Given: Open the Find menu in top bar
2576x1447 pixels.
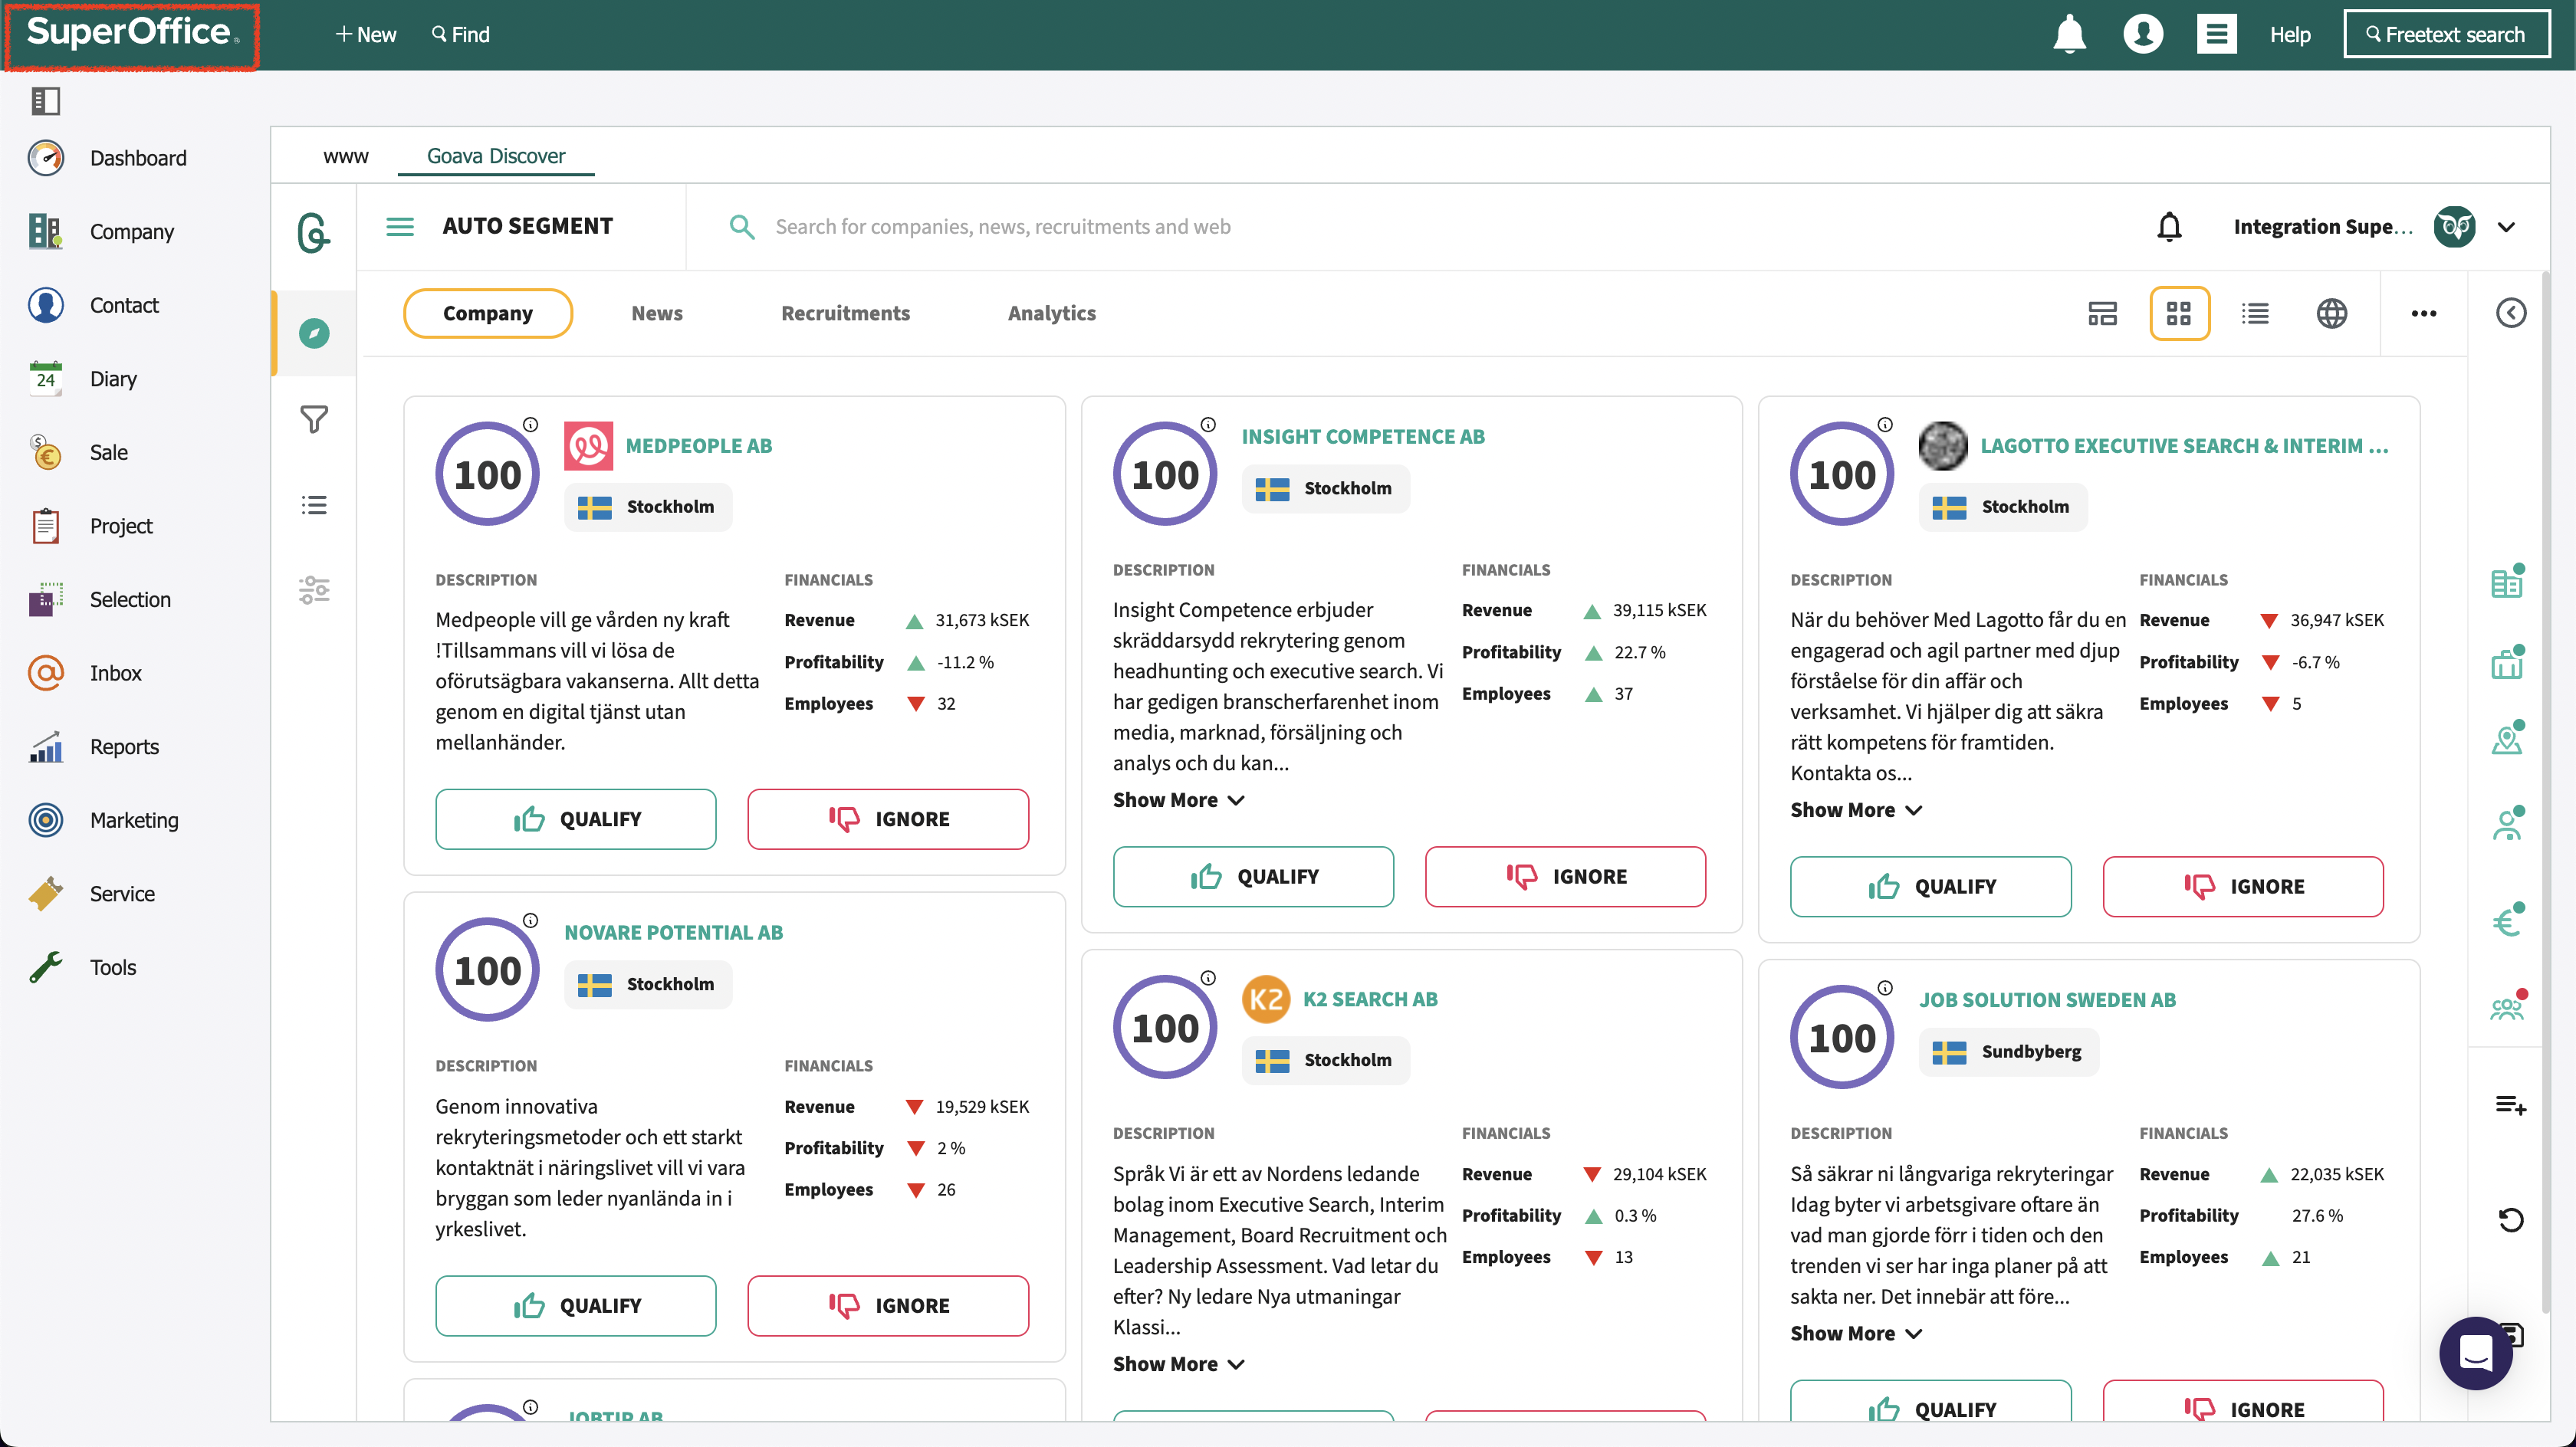Looking at the screenshot, I should [x=460, y=34].
